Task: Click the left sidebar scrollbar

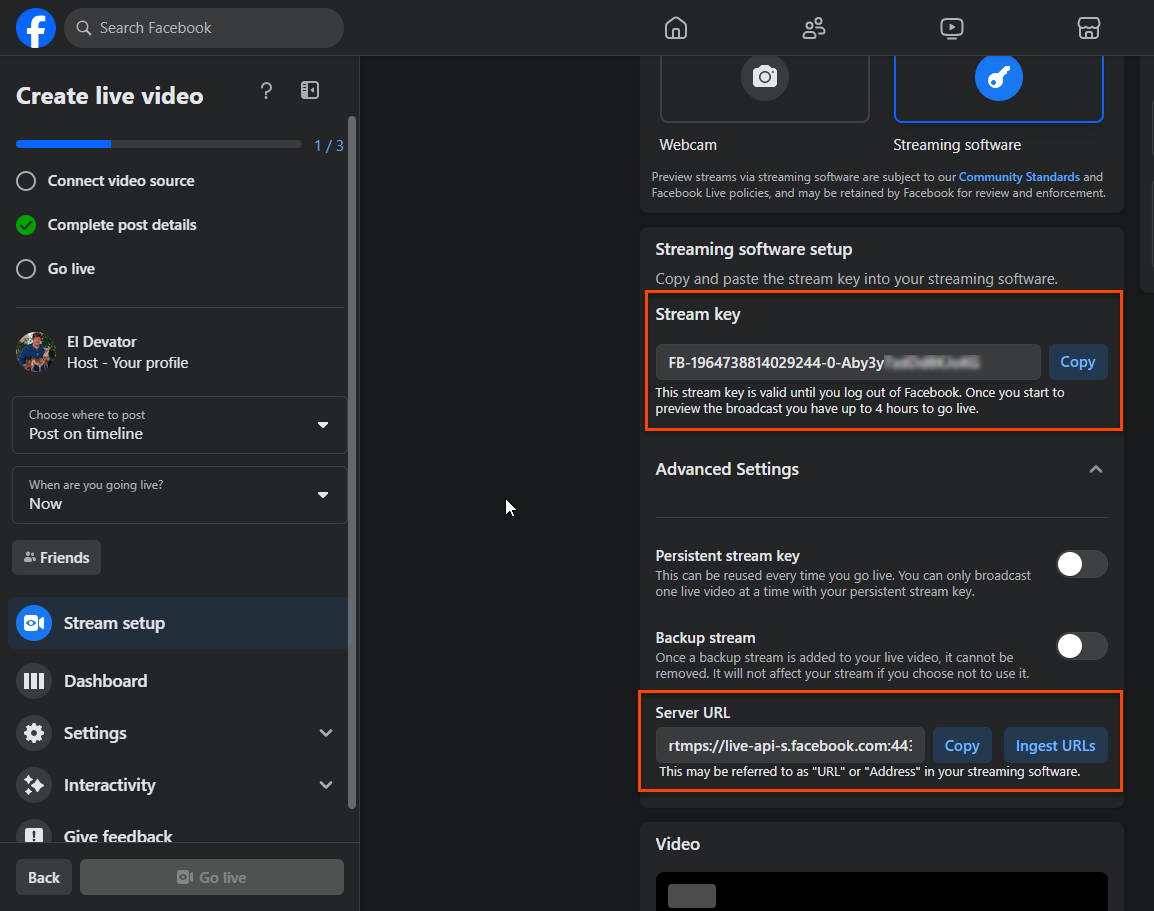Action: click(x=352, y=462)
